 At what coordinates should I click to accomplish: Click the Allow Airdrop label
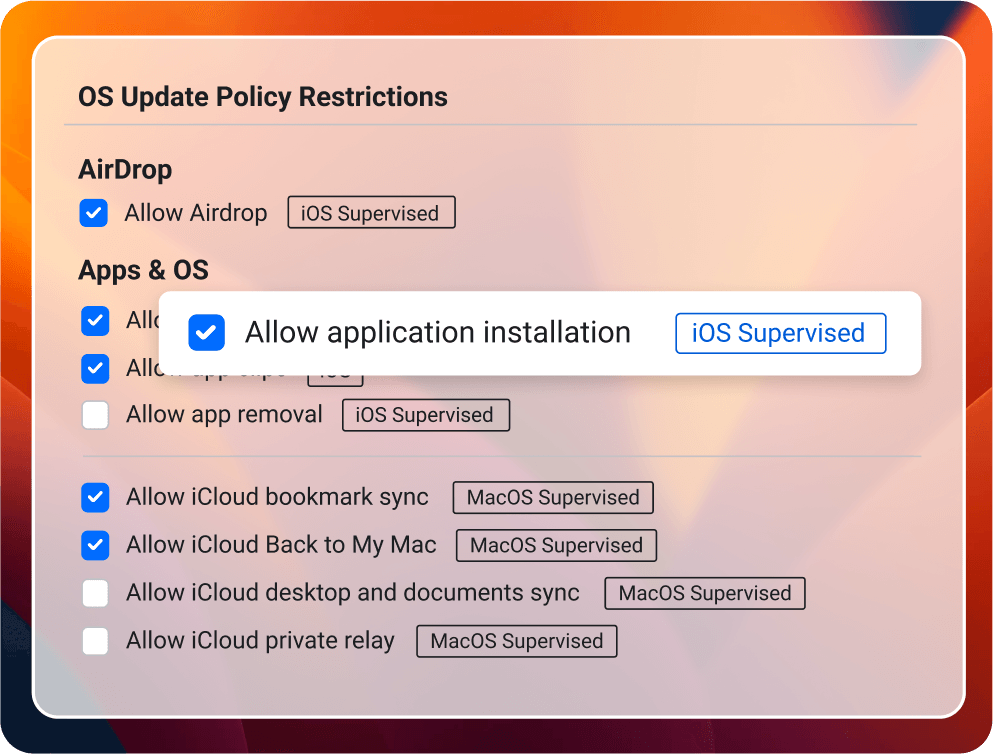pyautogui.click(x=196, y=213)
